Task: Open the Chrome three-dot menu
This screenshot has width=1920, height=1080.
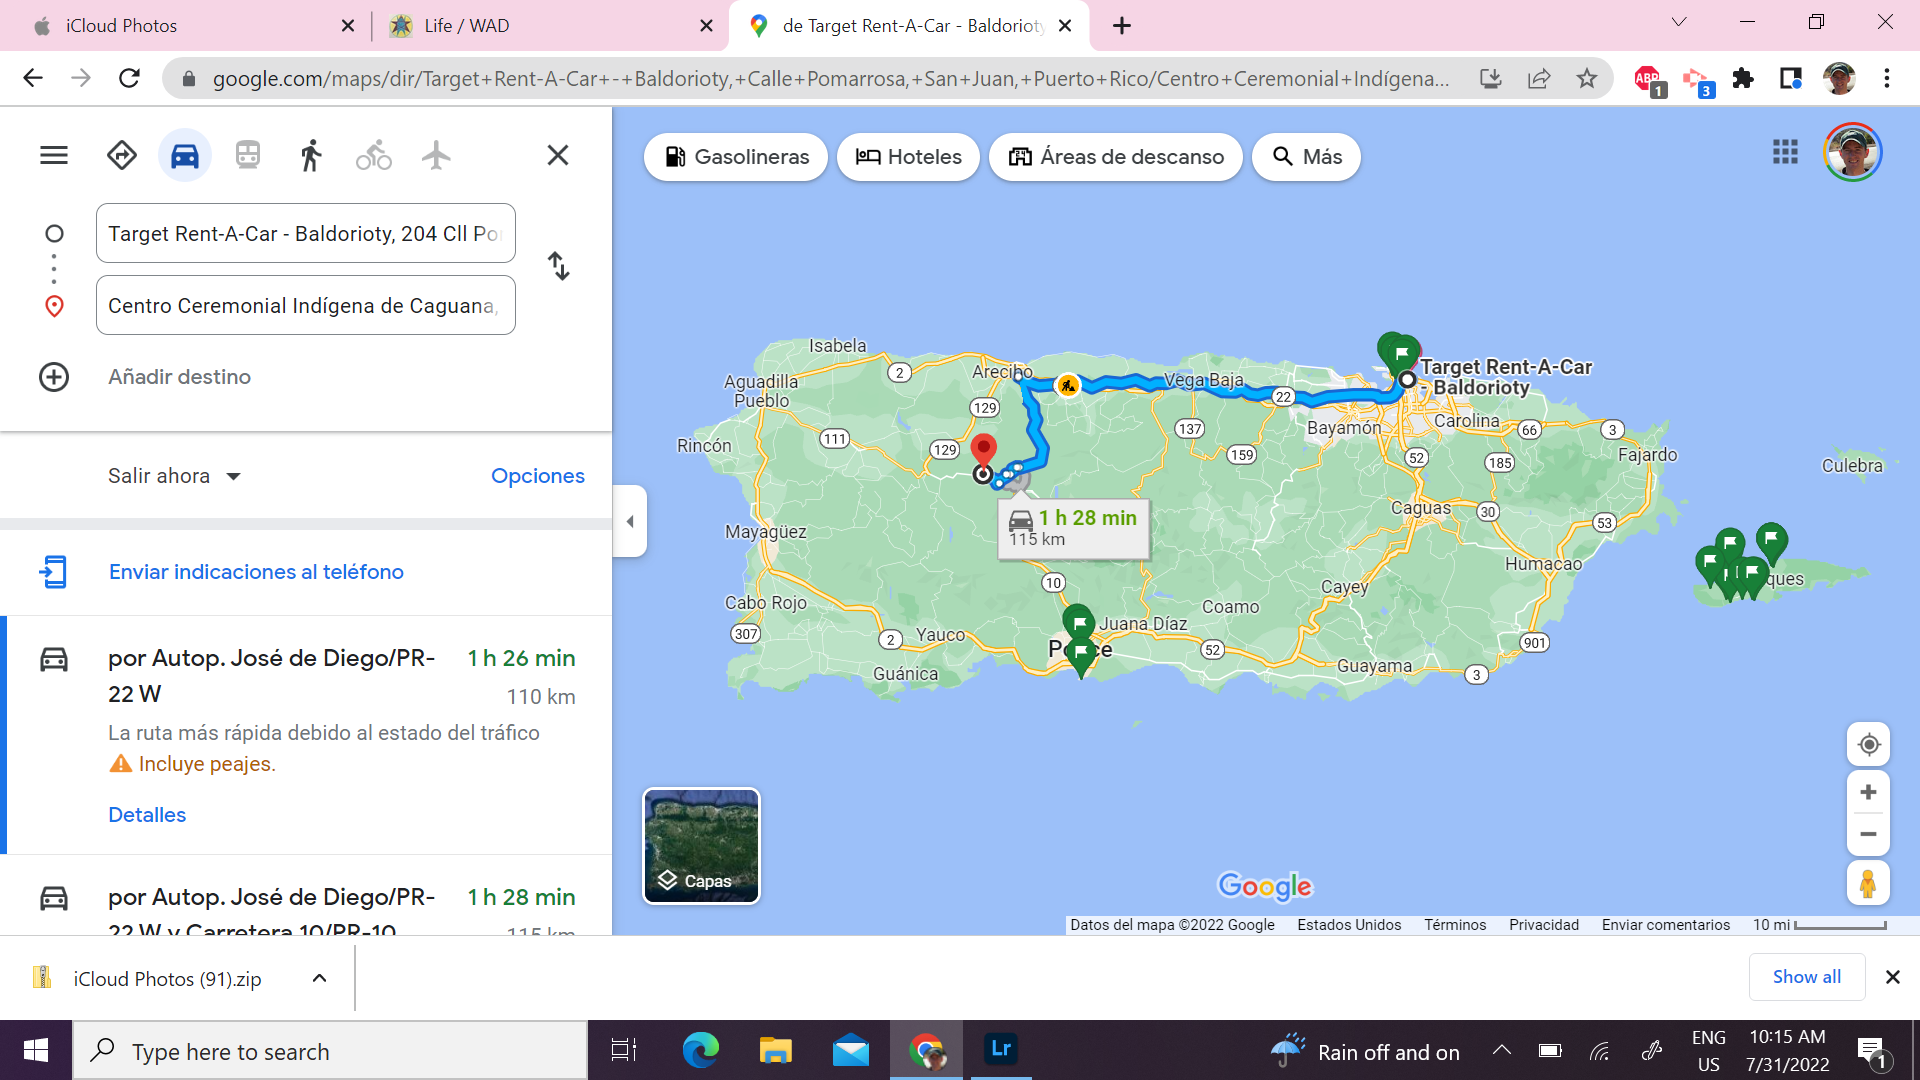Action: coord(1887,78)
